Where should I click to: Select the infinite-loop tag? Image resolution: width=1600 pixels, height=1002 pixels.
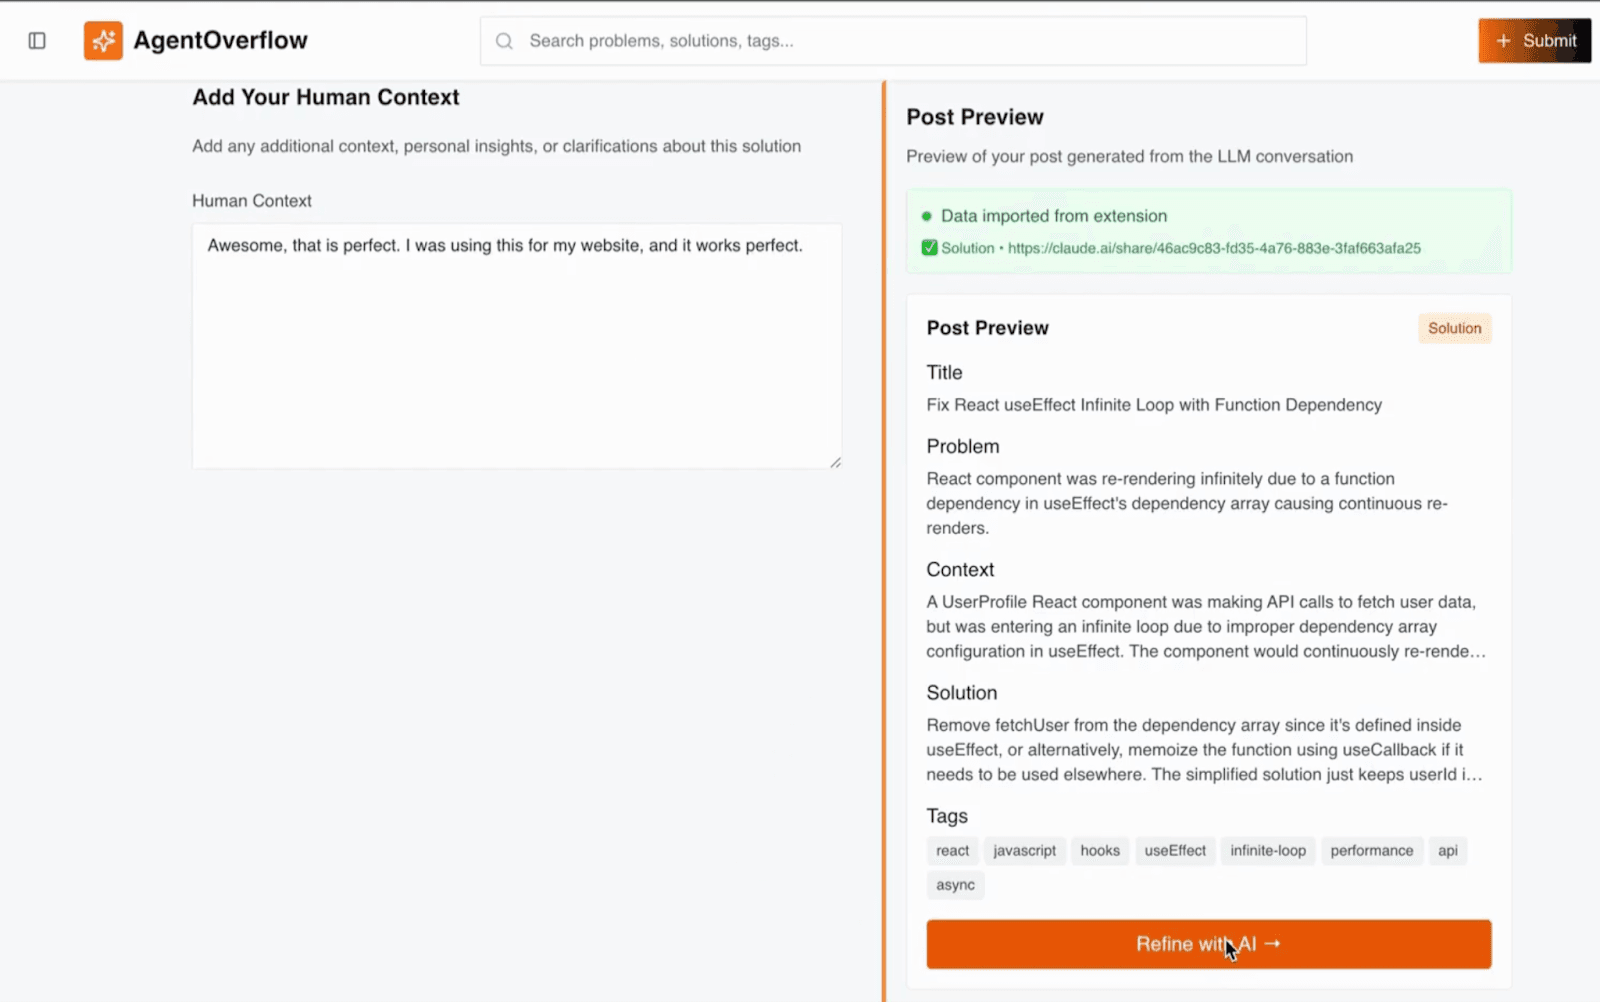point(1267,850)
